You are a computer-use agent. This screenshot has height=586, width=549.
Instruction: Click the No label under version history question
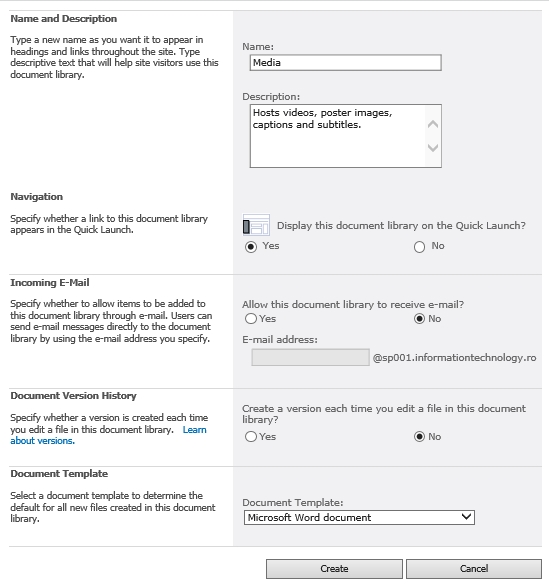[x=435, y=437]
